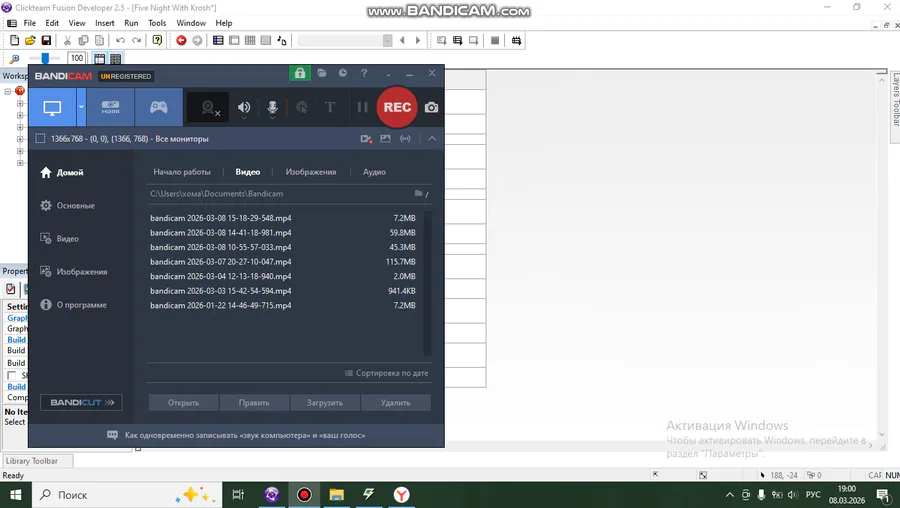Toggle microphone recording in Bandicam
Image resolution: width=900 pixels, height=508 pixels.
click(273, 107)
